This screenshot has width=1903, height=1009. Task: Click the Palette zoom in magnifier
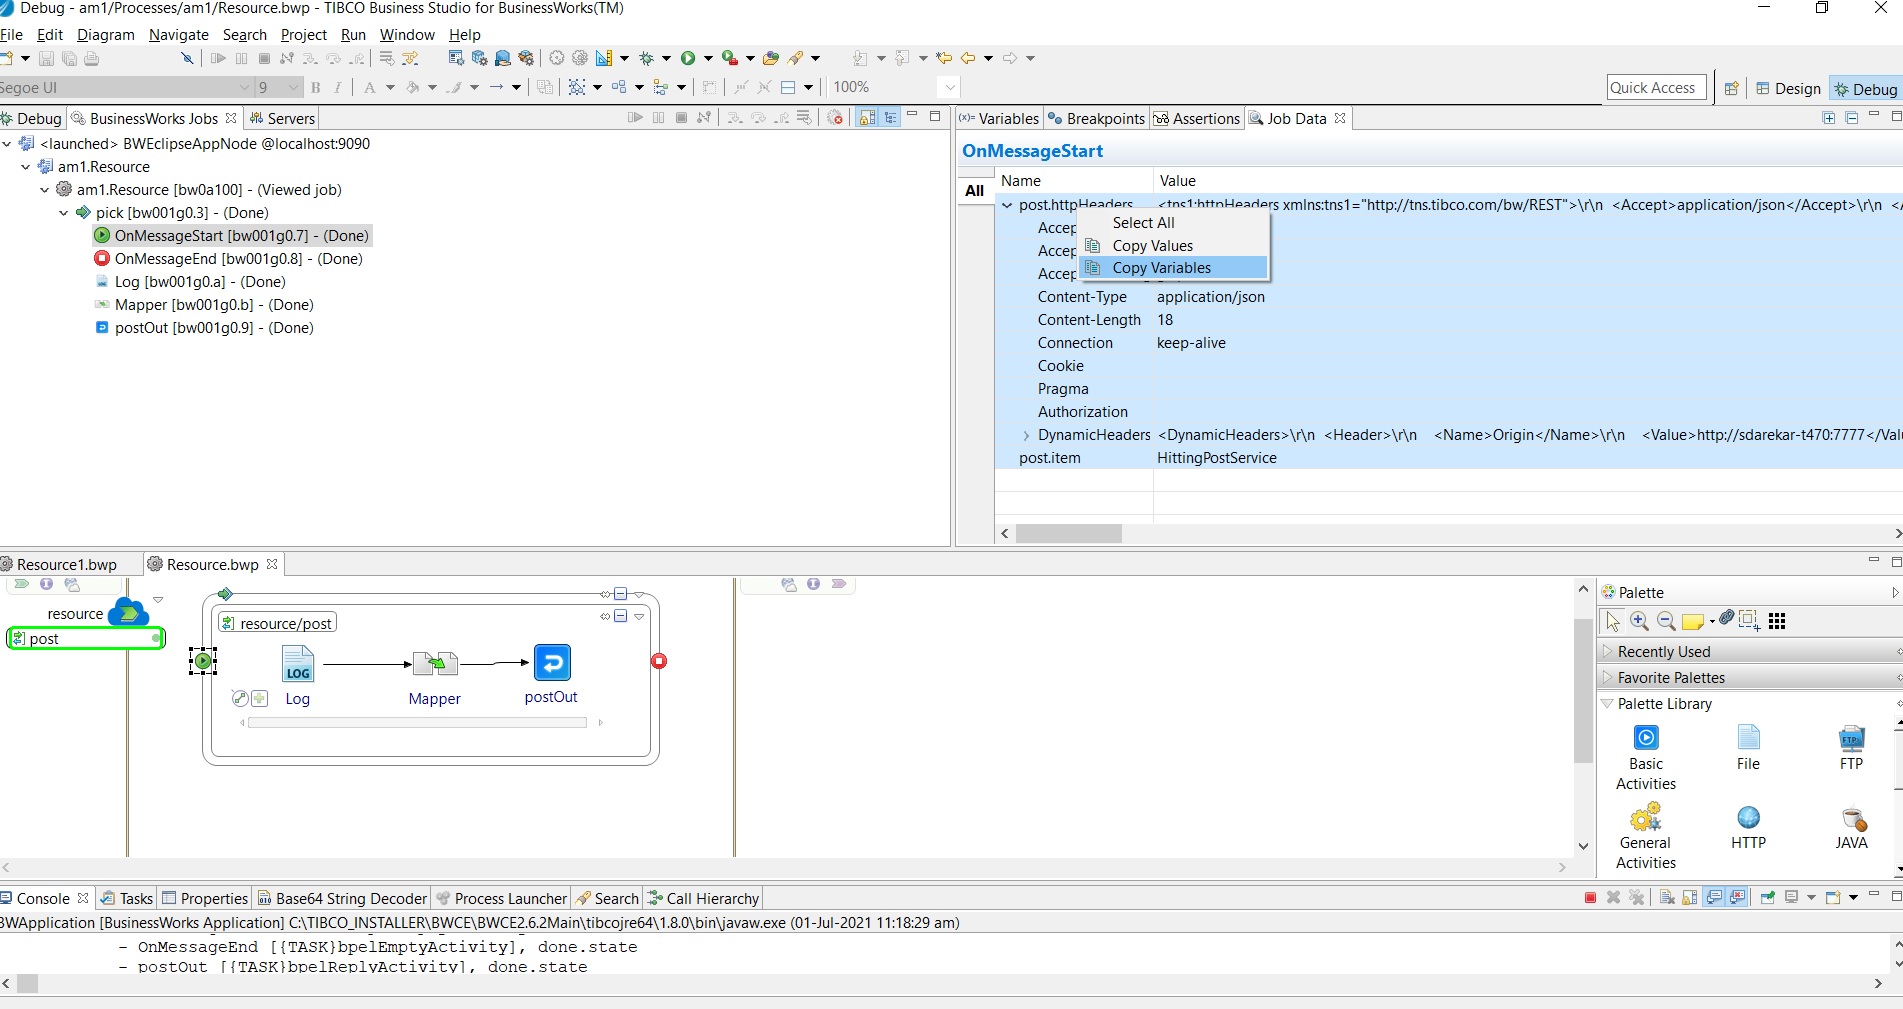[x=1639, y=621]
